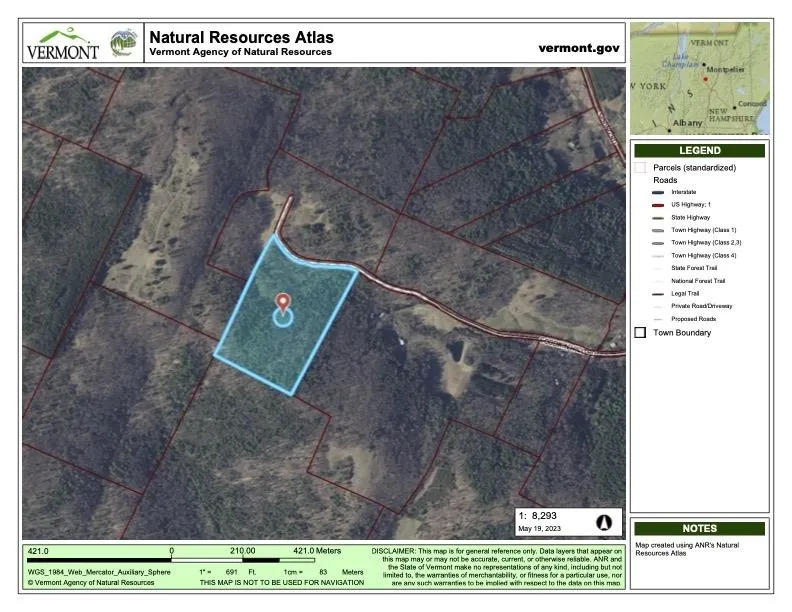
Task: Click the NOTES header bar
Action: point(699,528)
